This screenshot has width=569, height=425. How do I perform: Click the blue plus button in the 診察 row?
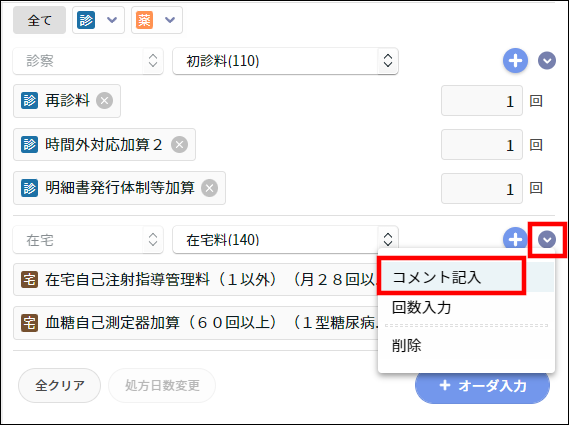515,61
